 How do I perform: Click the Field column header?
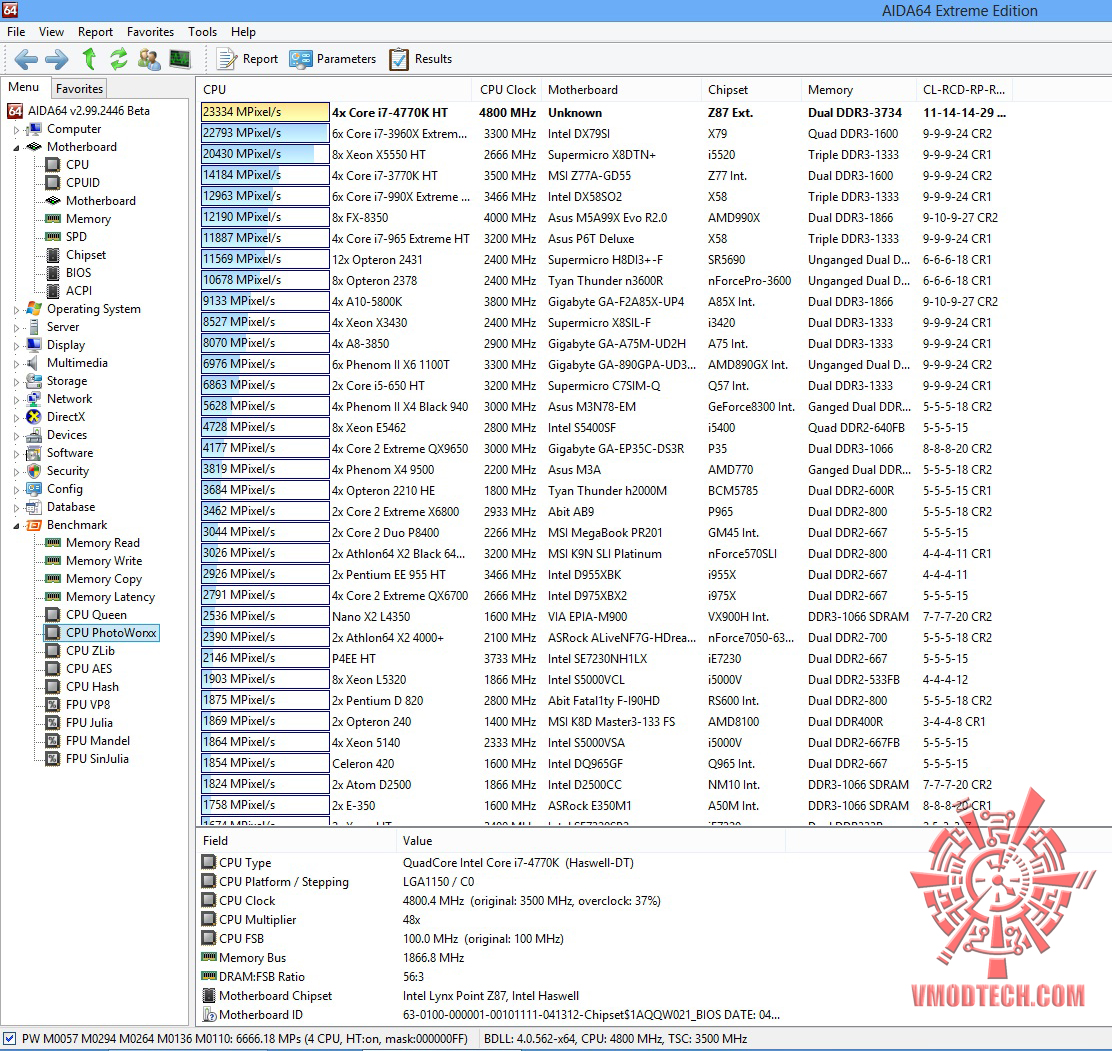point(296,841)
